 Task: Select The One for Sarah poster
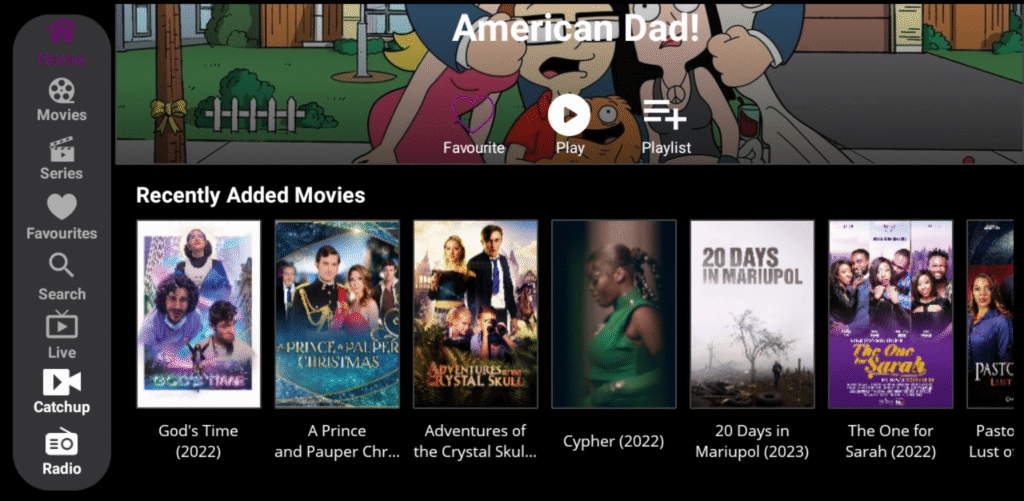pyautogui.click(x=891, y=314)
